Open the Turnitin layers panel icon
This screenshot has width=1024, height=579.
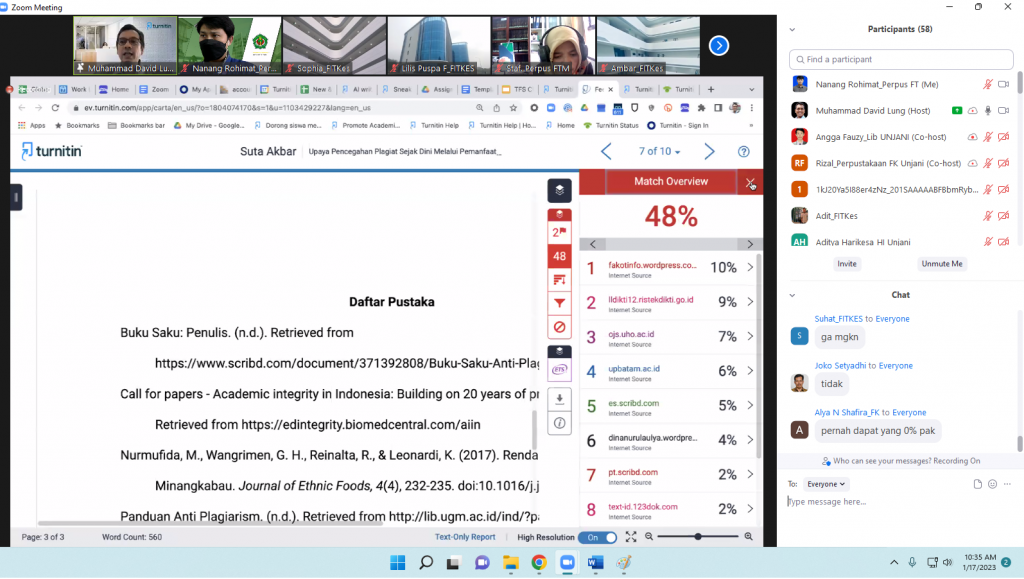click(x=559, y=189)
